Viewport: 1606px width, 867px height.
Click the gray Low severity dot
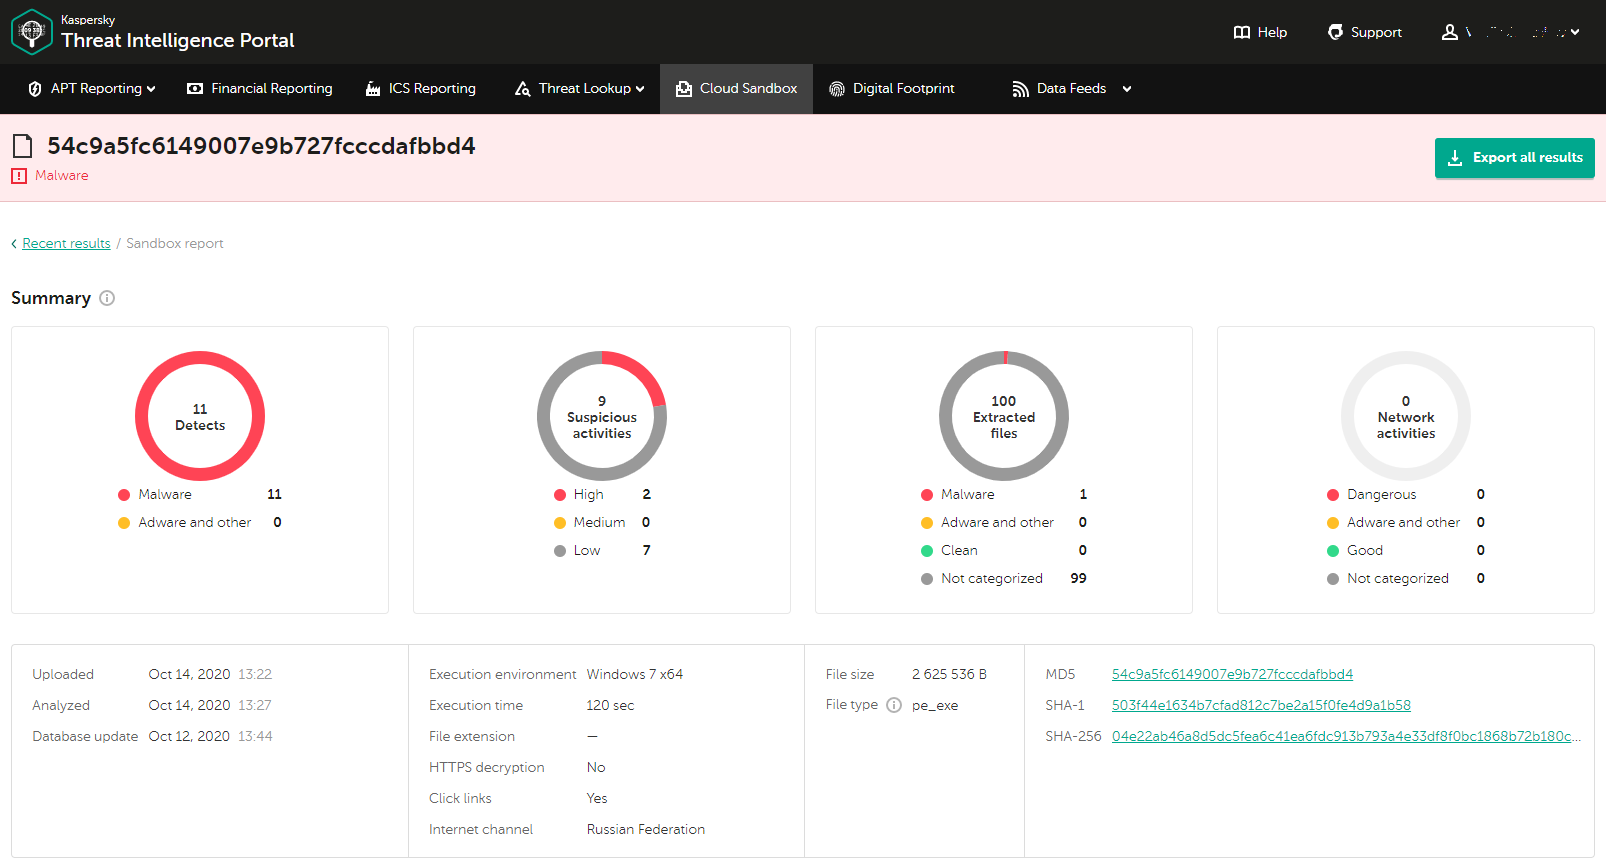[x=560, y=551]
